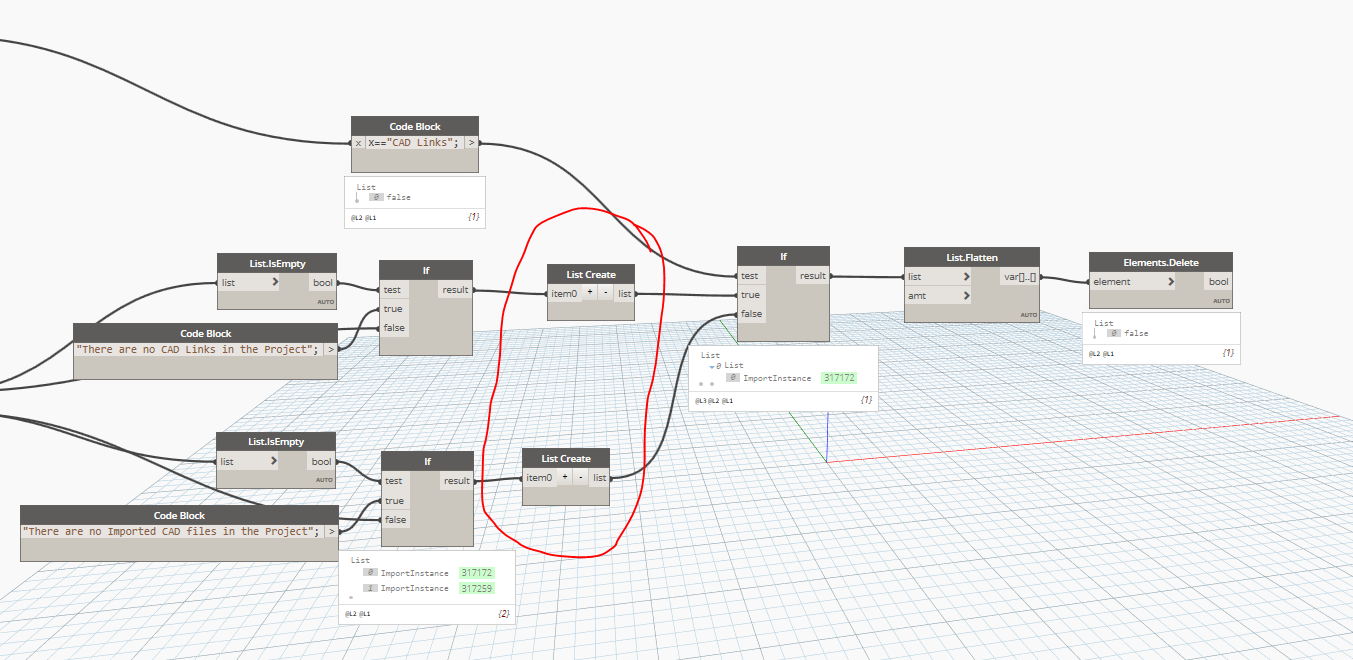Click AUTO lacing on List.IsEmpty wired to the Imported CAD If

tap(324, 480)
